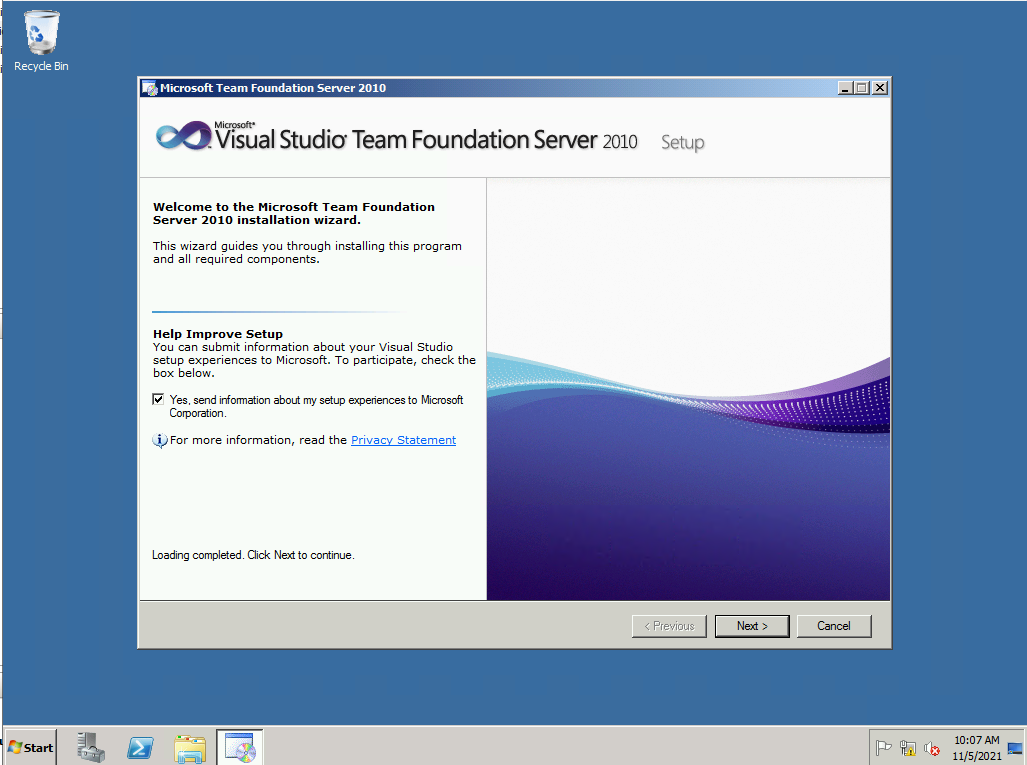The height and width of the screenshot is (765, 1027).
Task: Cancel the Team Foundation Server setup
Action: [x=834, y=626]
